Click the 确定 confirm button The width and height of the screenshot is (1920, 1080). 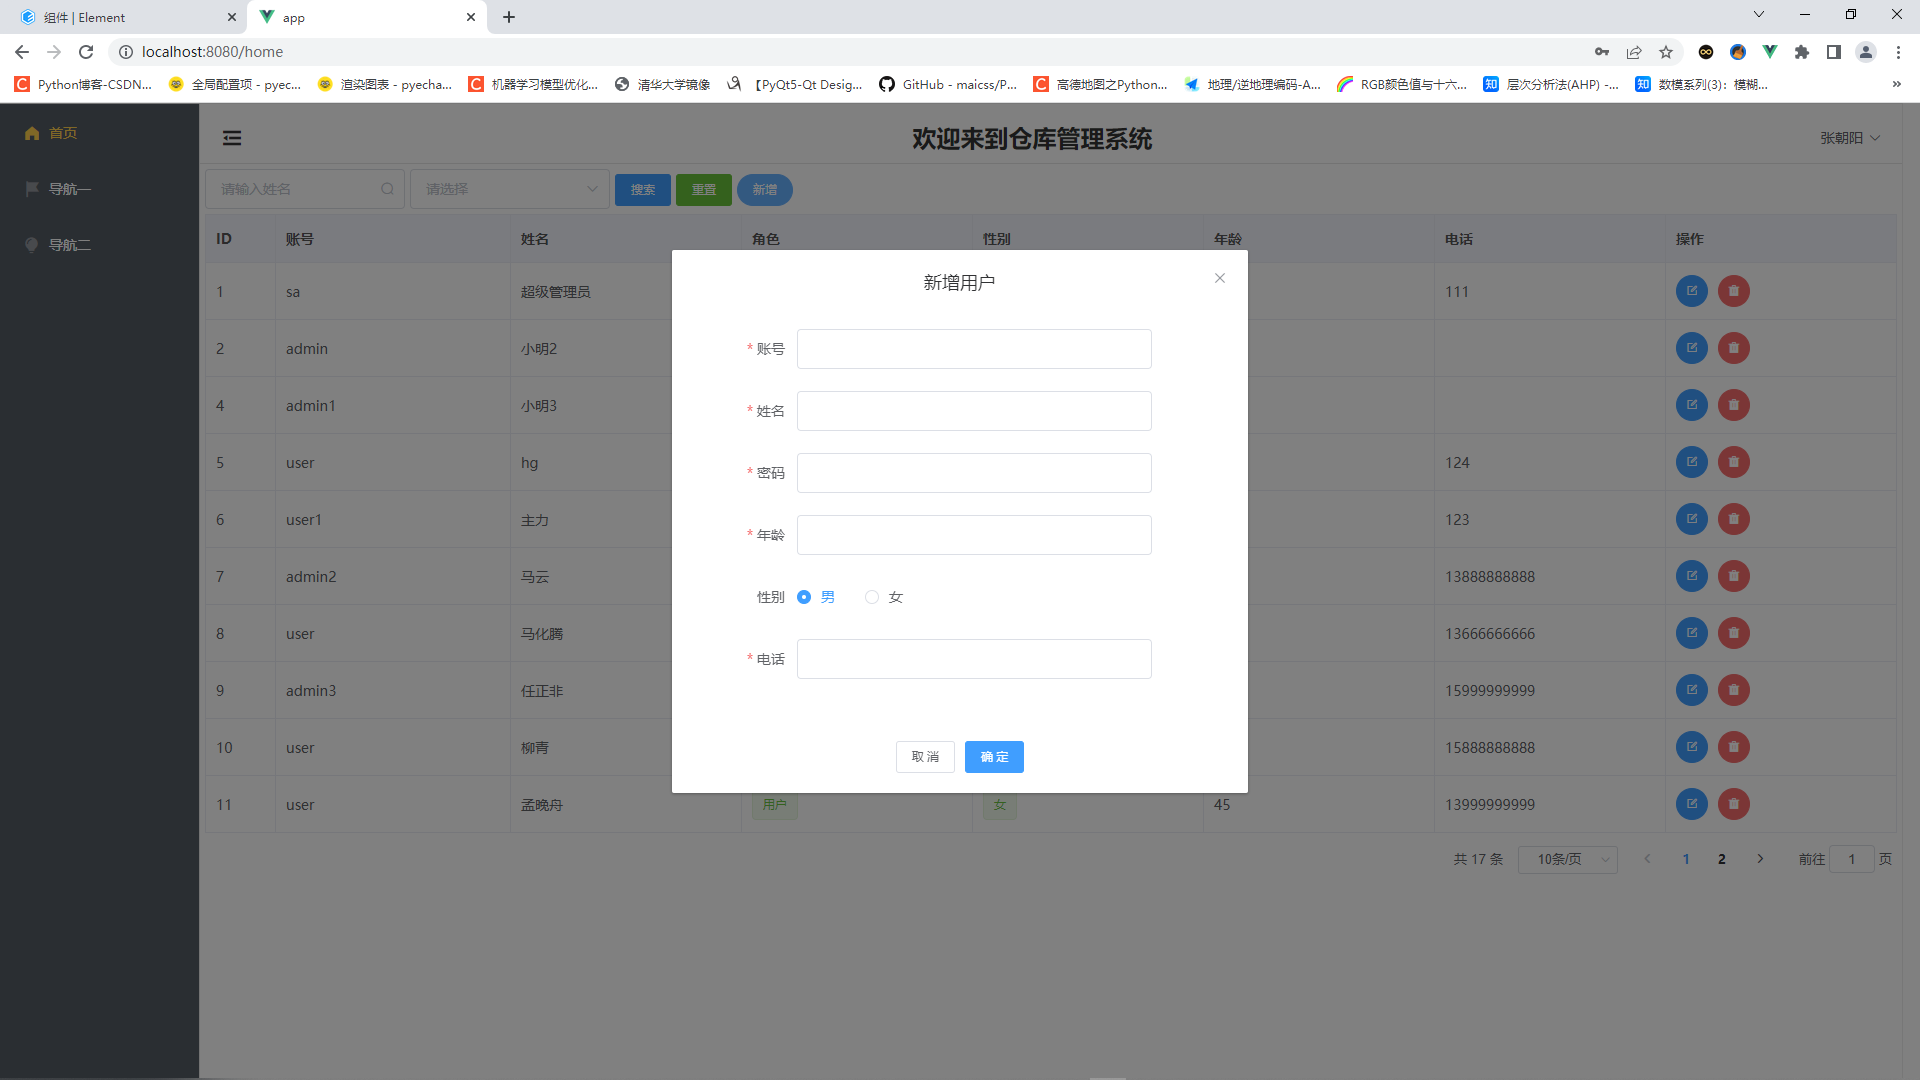[x=994, y=756]
